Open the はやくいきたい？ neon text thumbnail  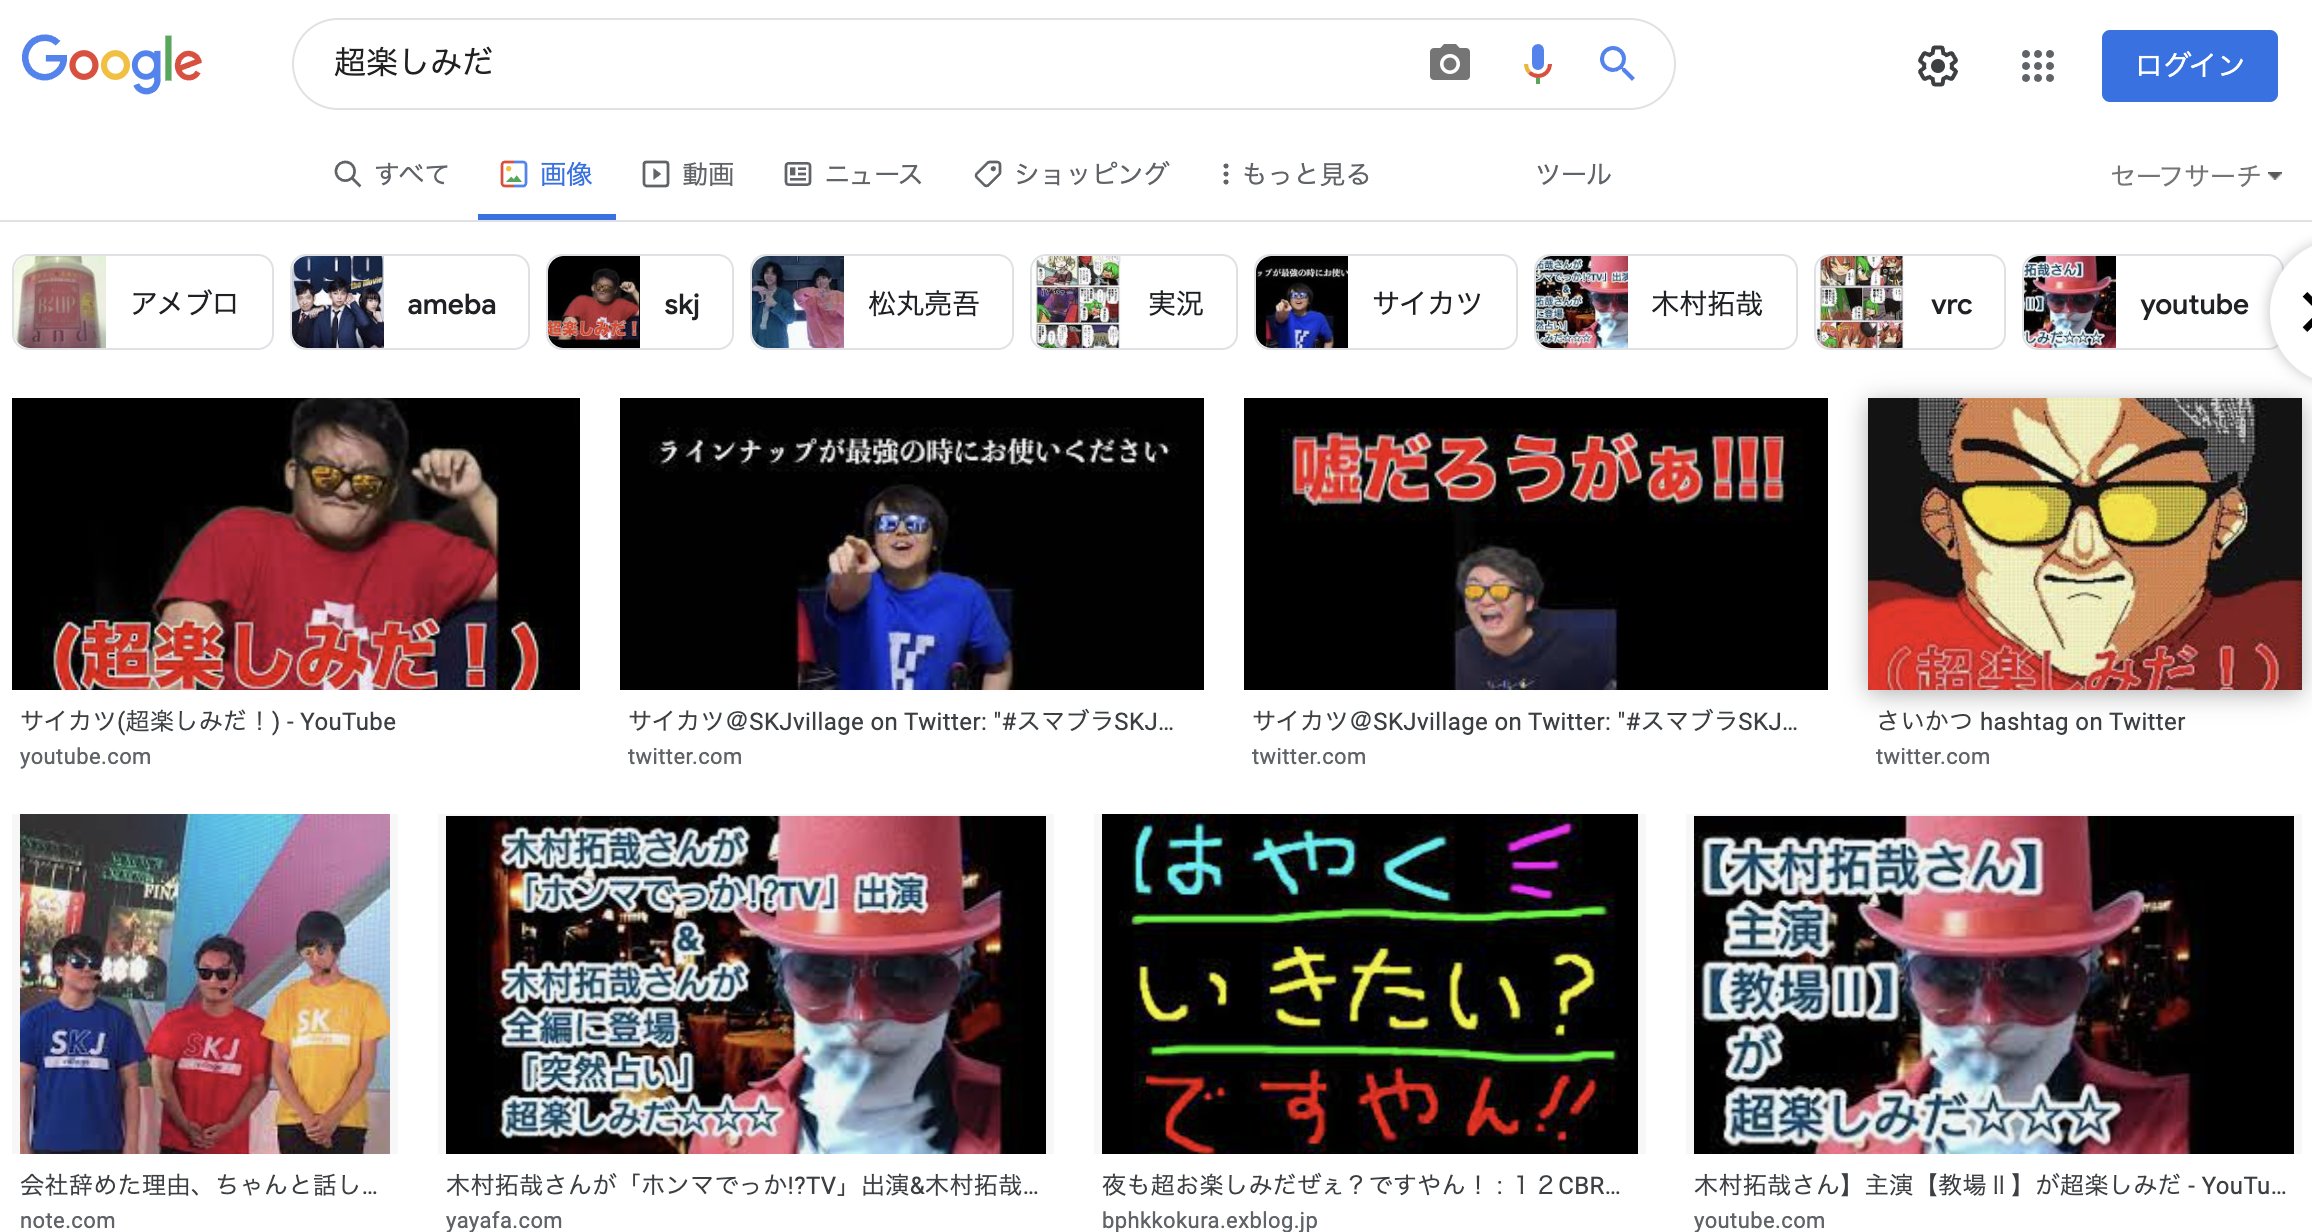[1370, 984]
